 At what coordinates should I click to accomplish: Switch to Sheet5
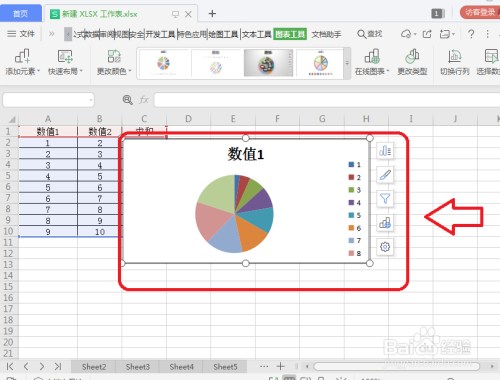pos(225,367)
